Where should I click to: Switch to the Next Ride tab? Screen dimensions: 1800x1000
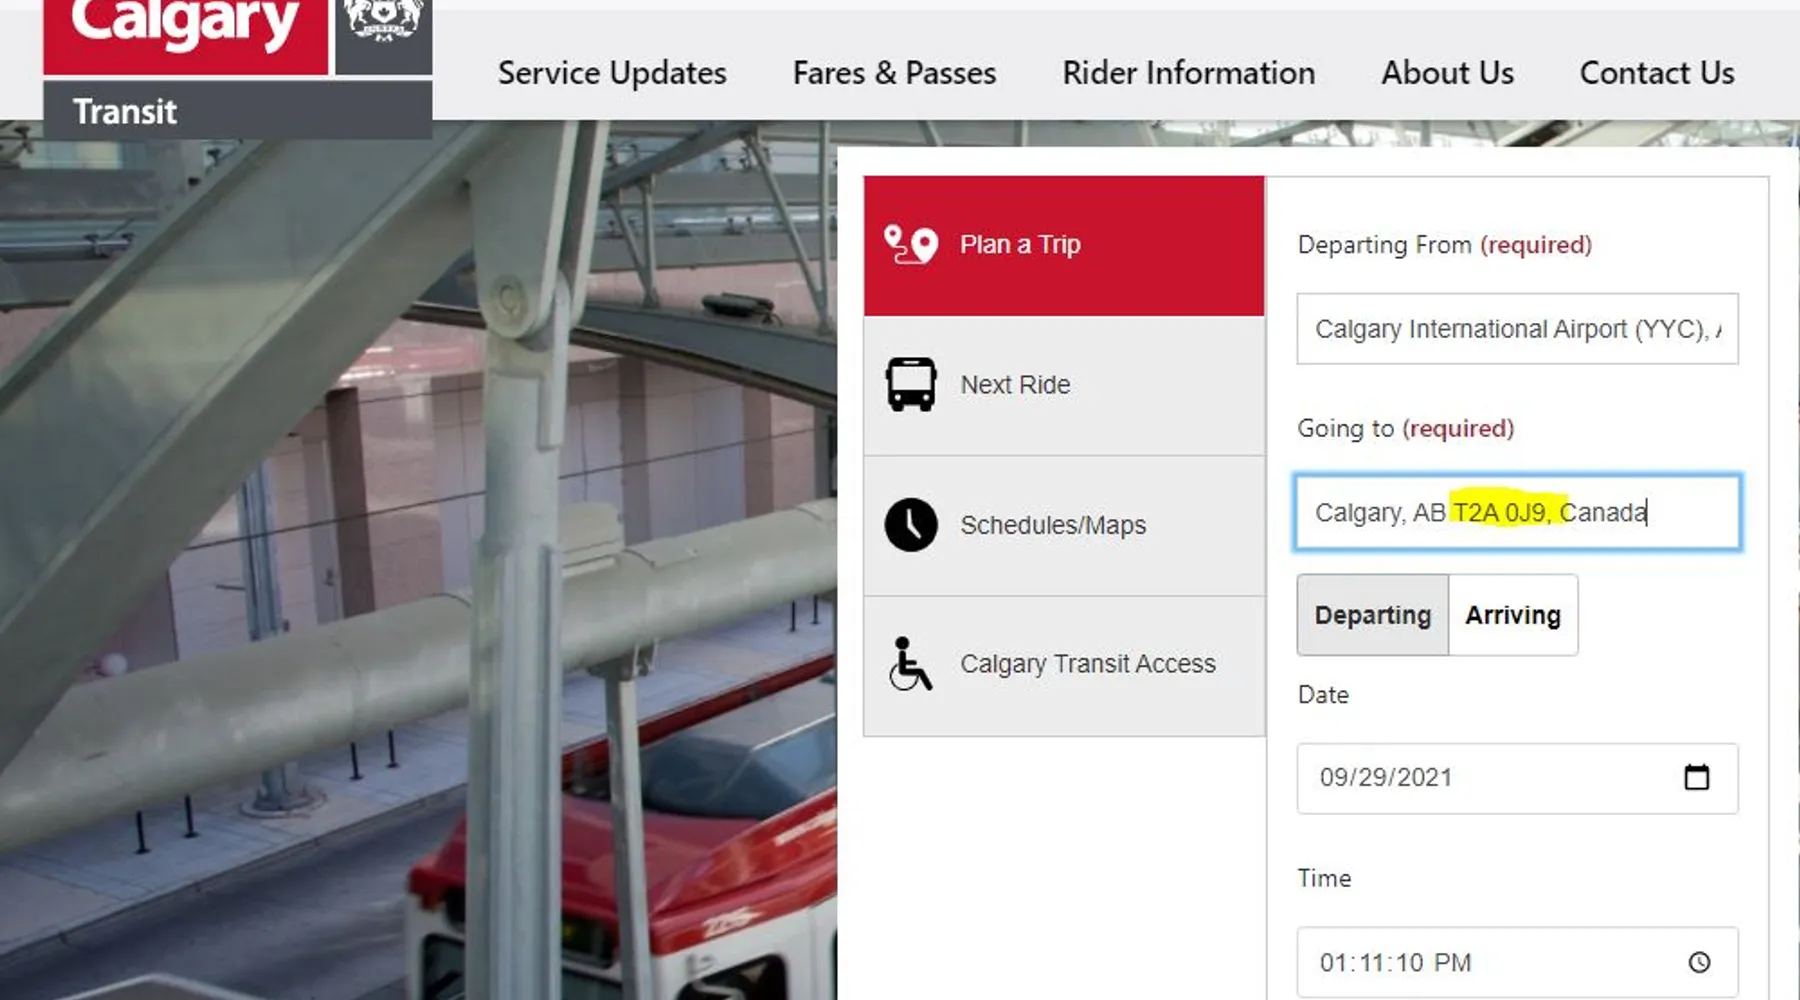coord(1064,386)
